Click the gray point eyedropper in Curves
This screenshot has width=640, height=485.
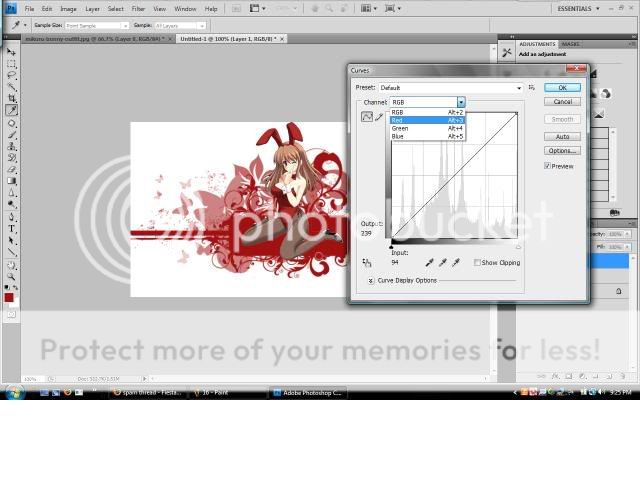442,263
